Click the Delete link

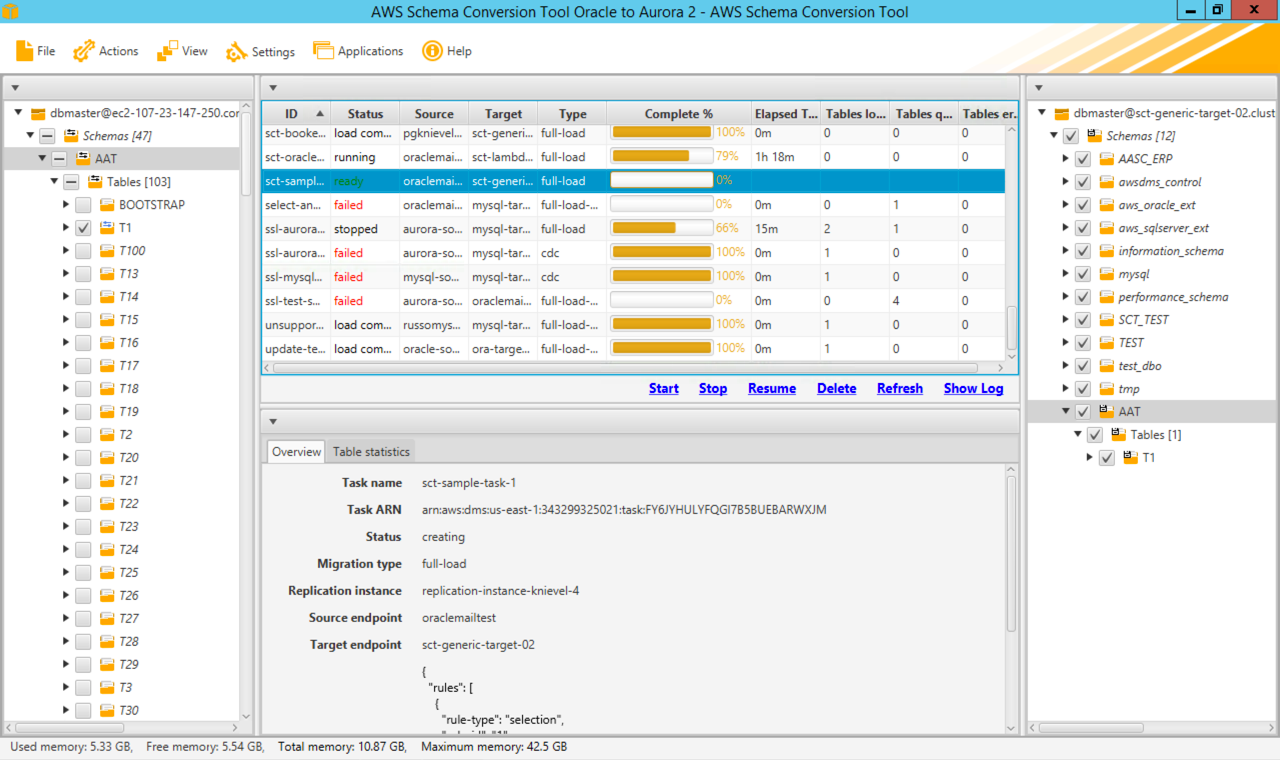[837, 389]
